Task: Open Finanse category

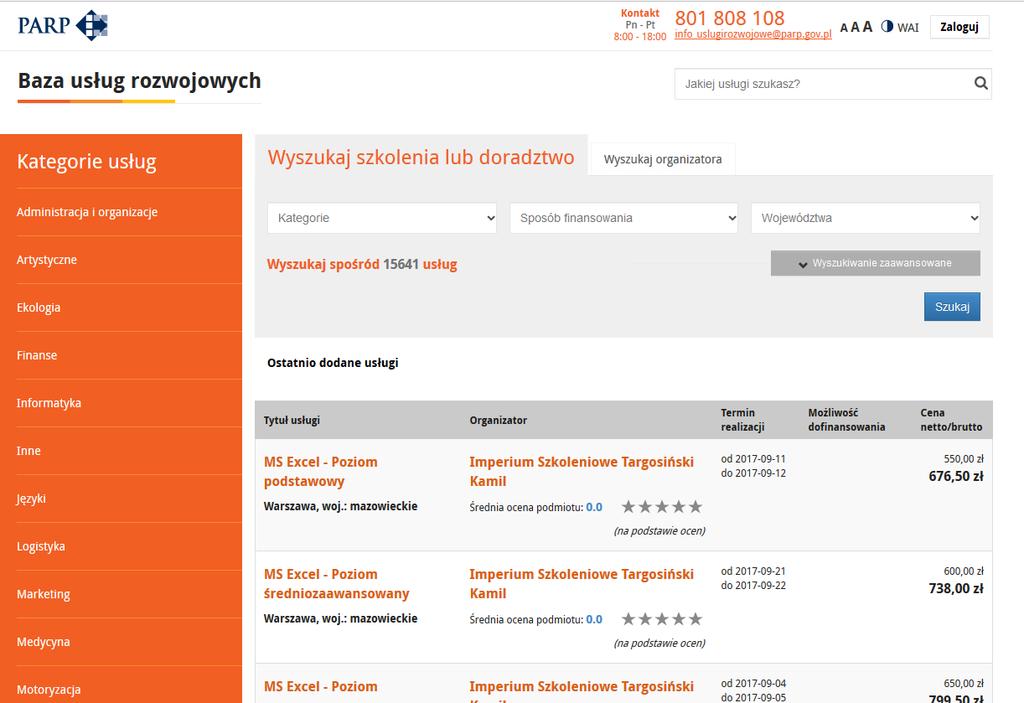Action: 37,355
